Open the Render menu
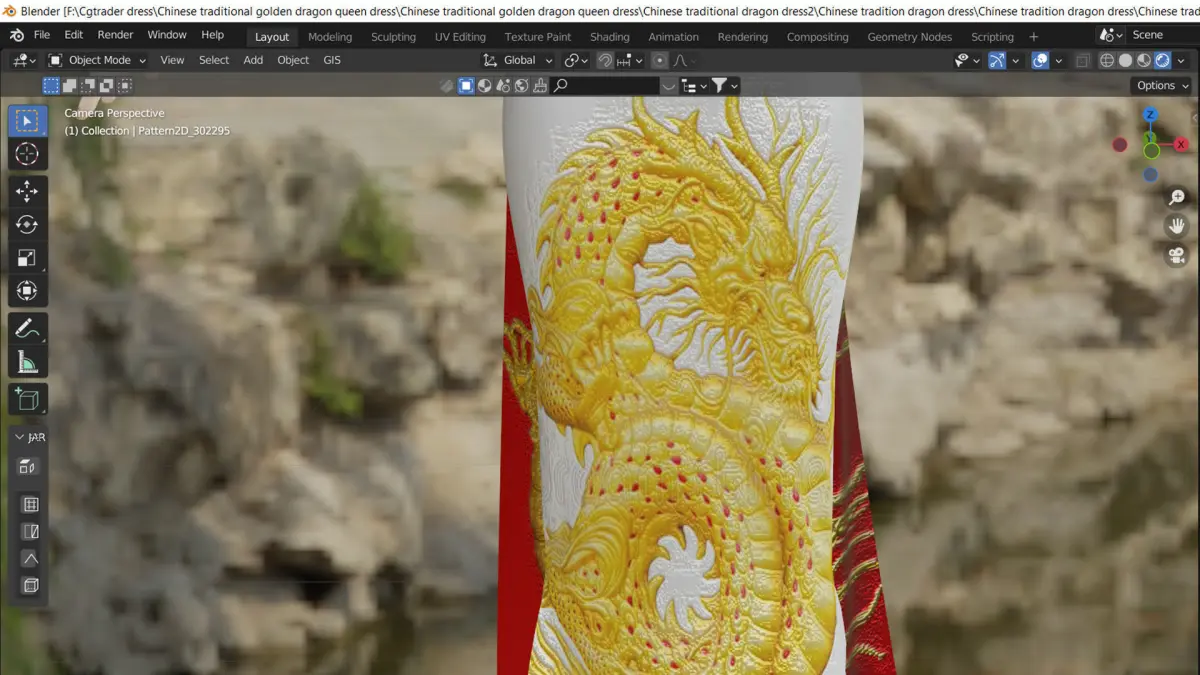This screenshot has width=1200, height=675. click(115, 35)
